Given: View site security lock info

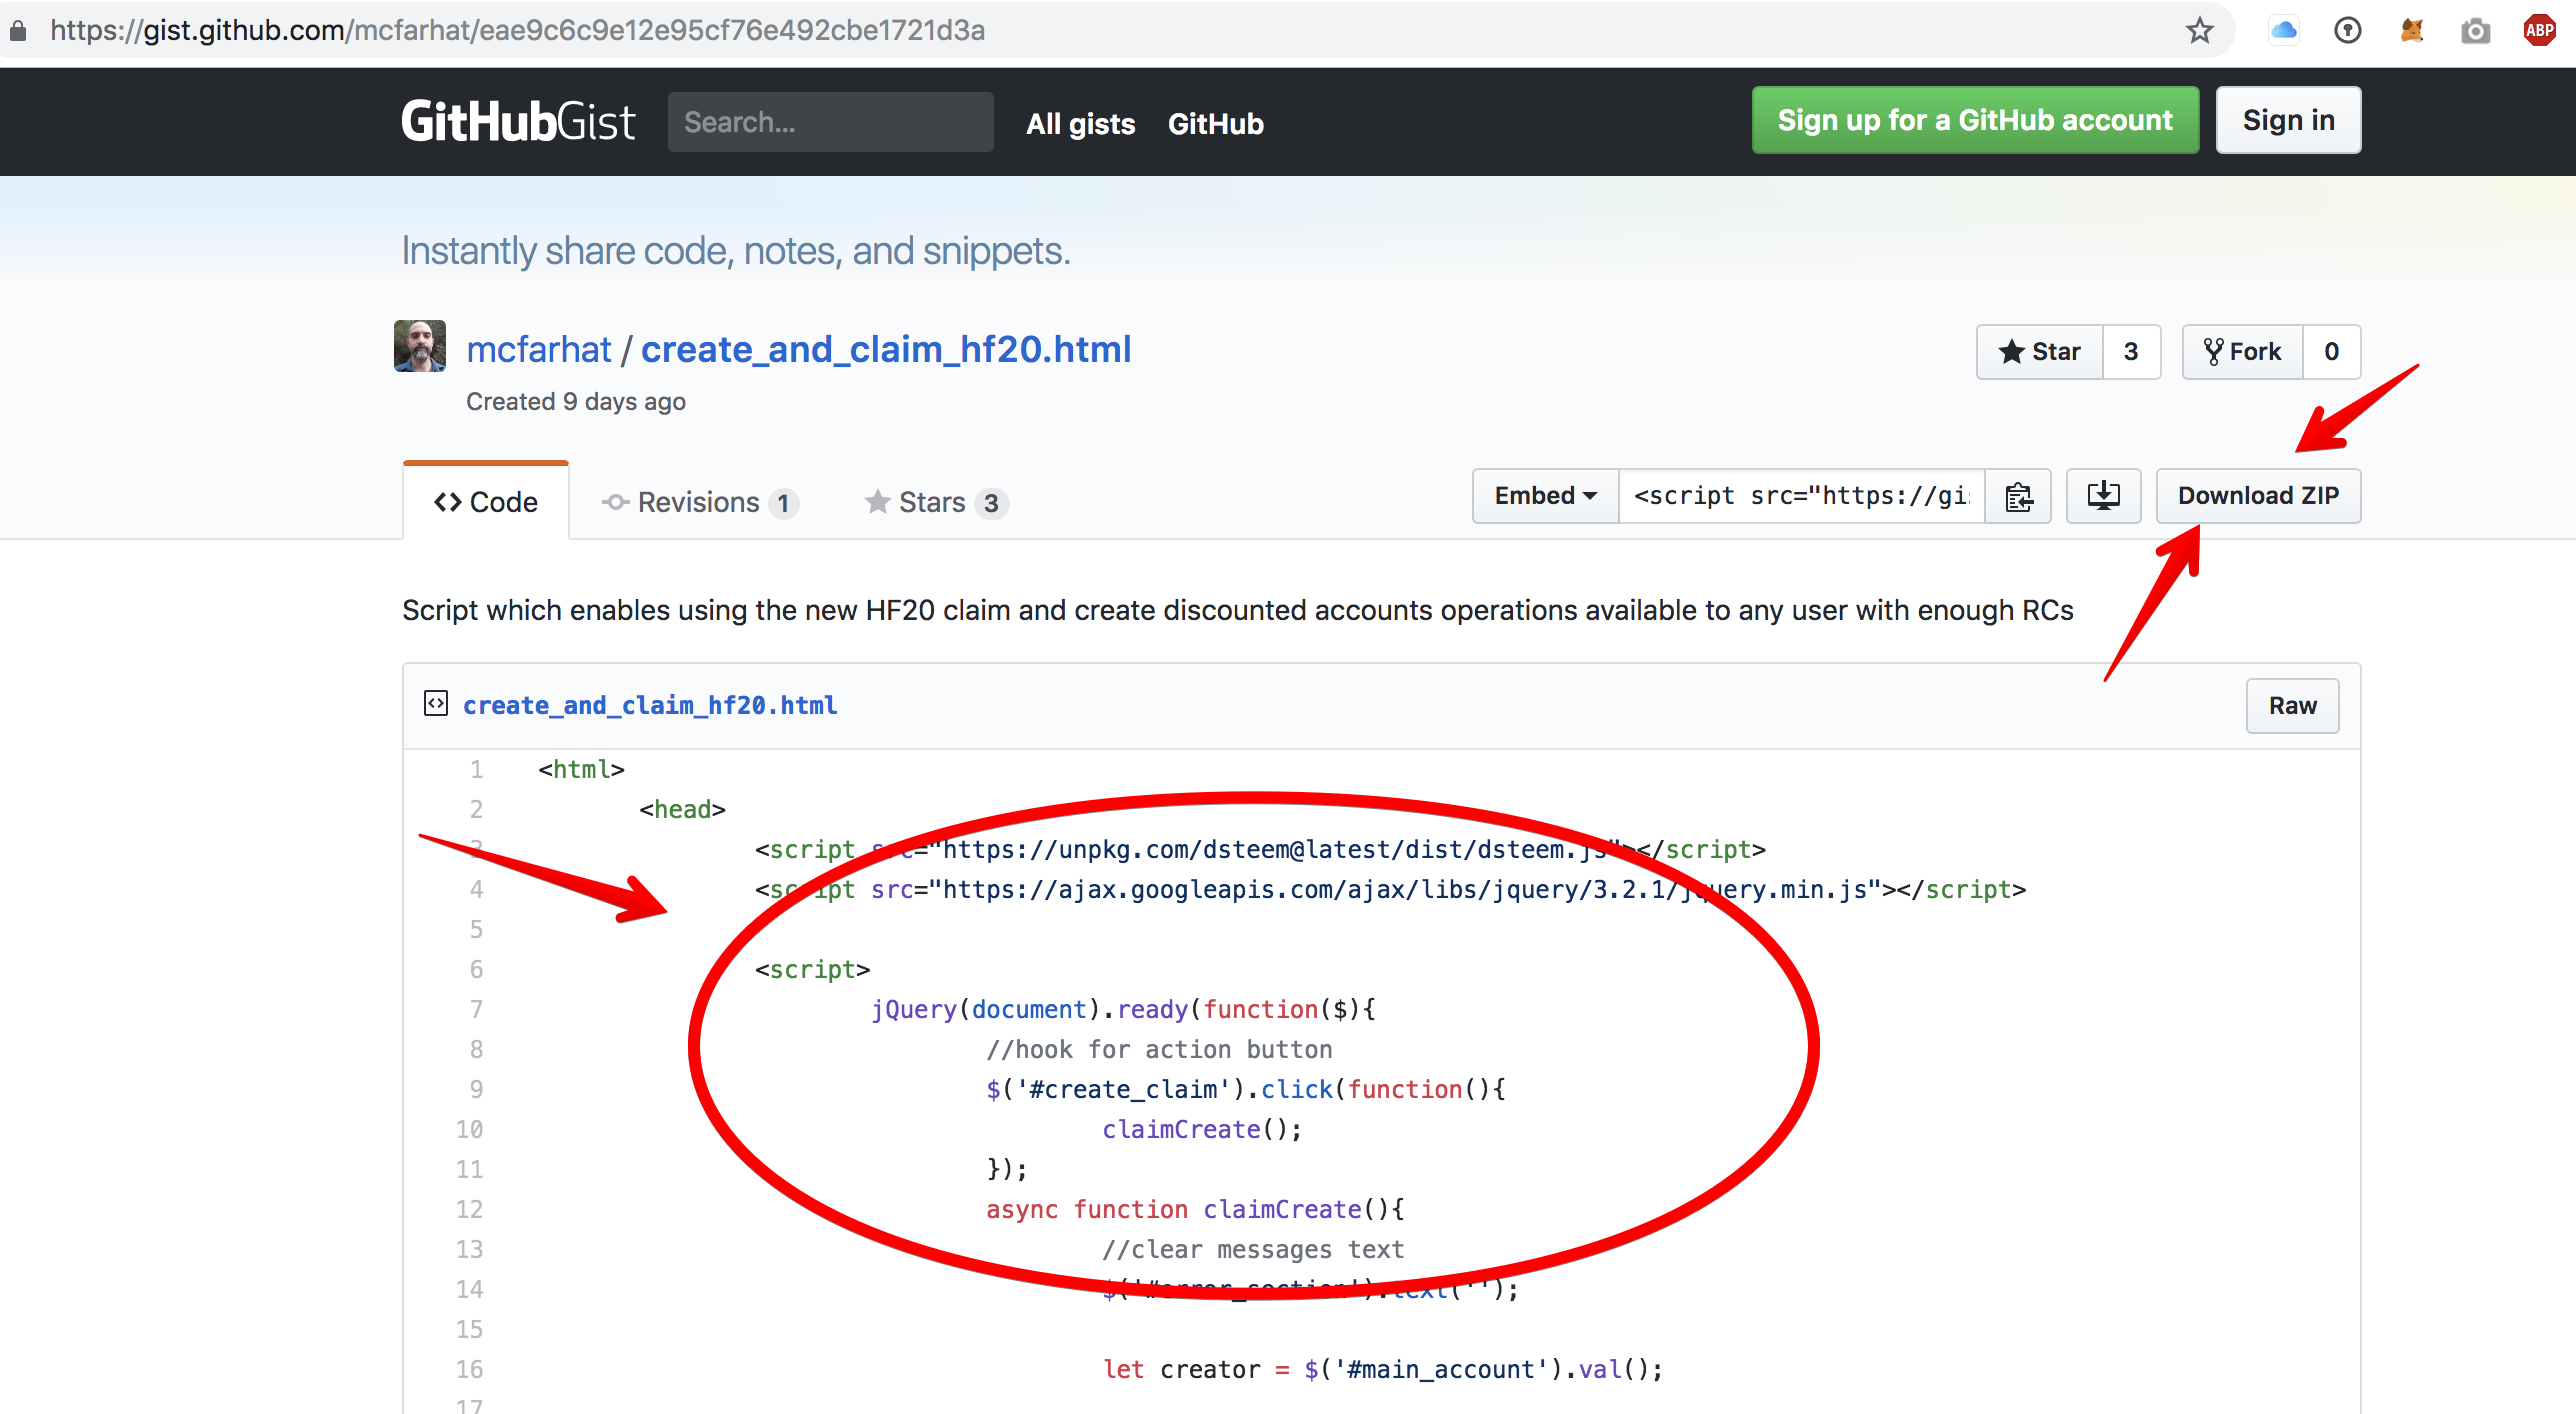Looking at the screenshot, I should pyautogui.click(x=18, y=31).
